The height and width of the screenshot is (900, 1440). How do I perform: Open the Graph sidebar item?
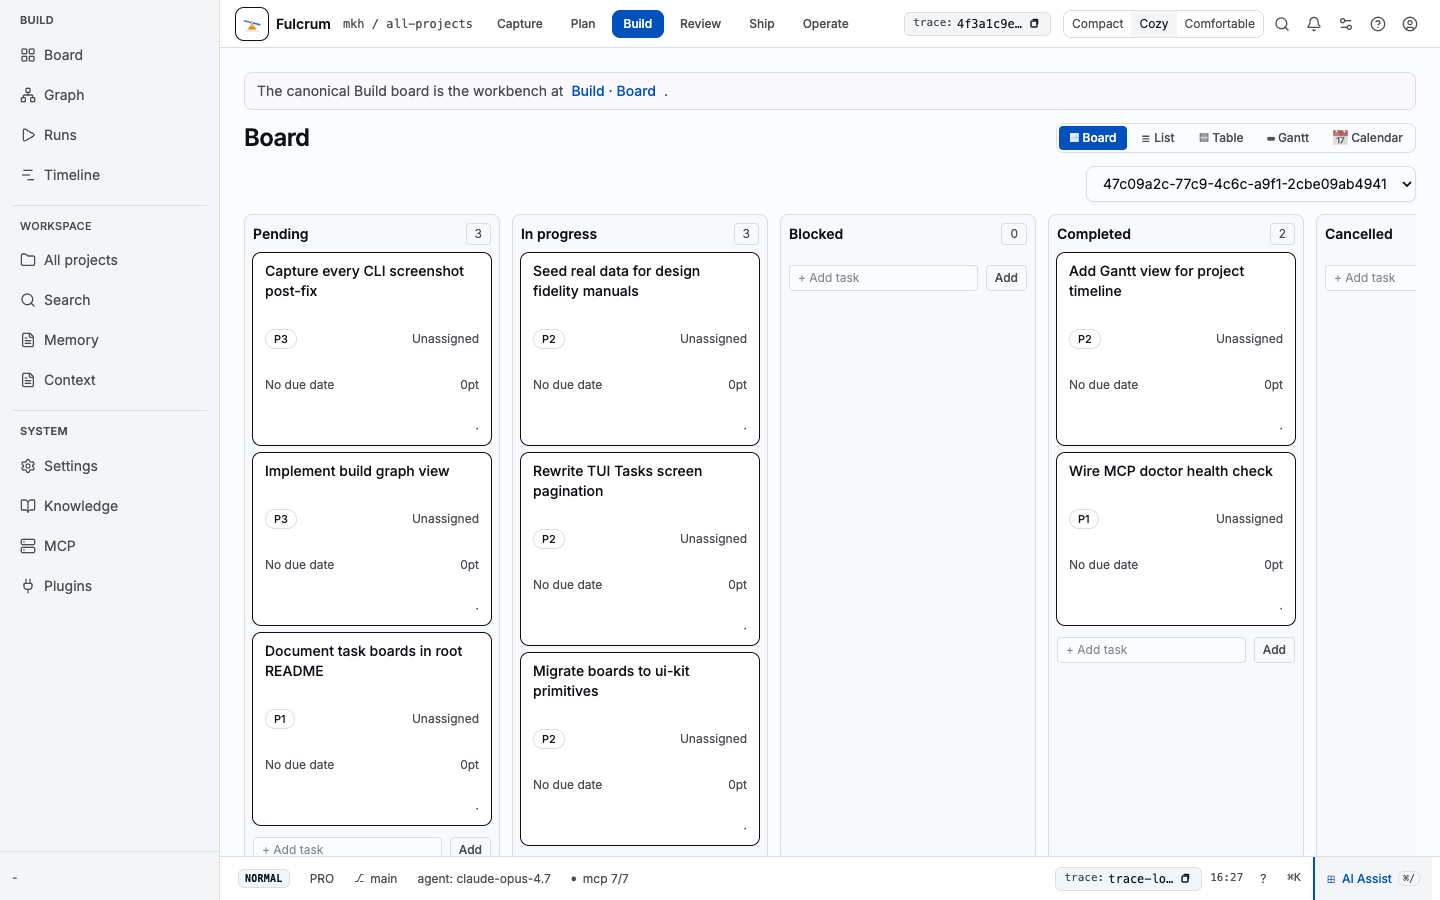110,95
